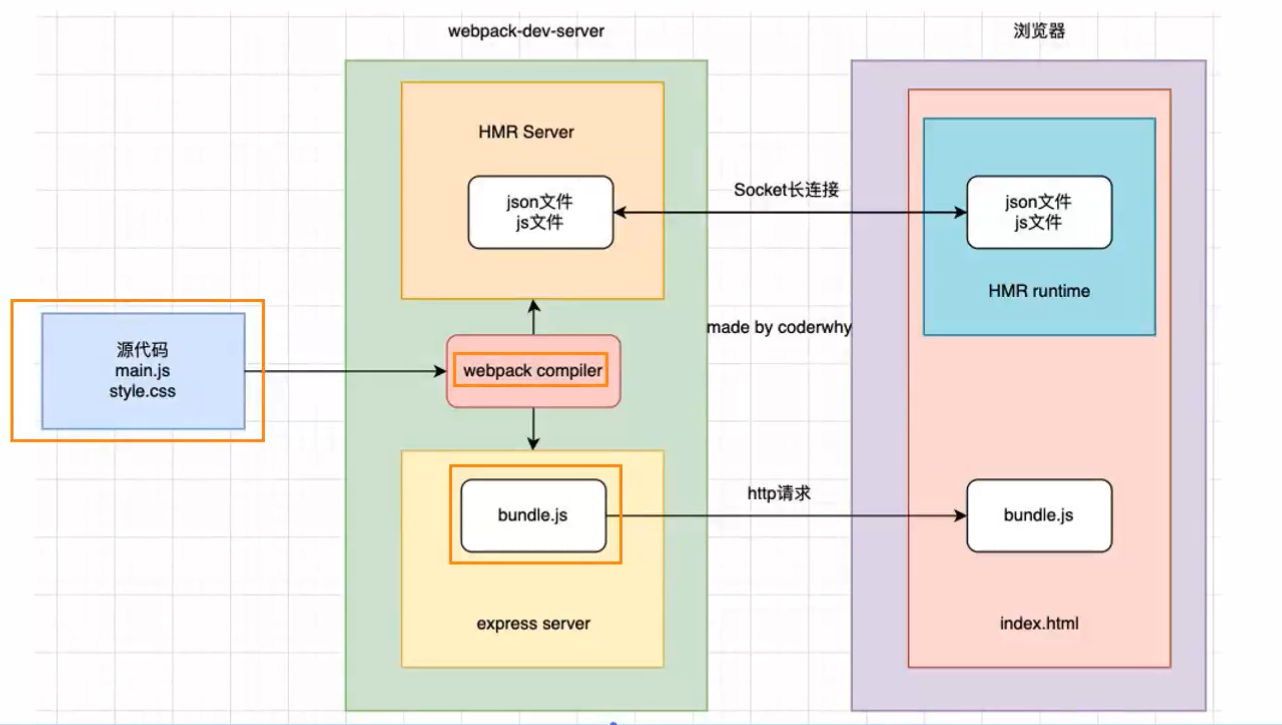This screenshot has height=725, width=1282.
Task: Select bundle.js box in express server
Action: tap(533, 515)
